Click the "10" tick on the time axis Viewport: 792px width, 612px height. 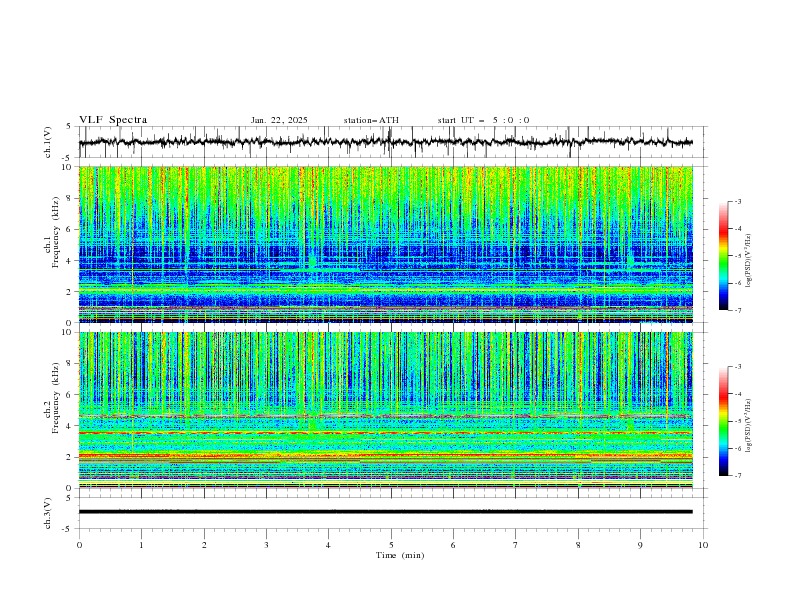tap(703, 545)
